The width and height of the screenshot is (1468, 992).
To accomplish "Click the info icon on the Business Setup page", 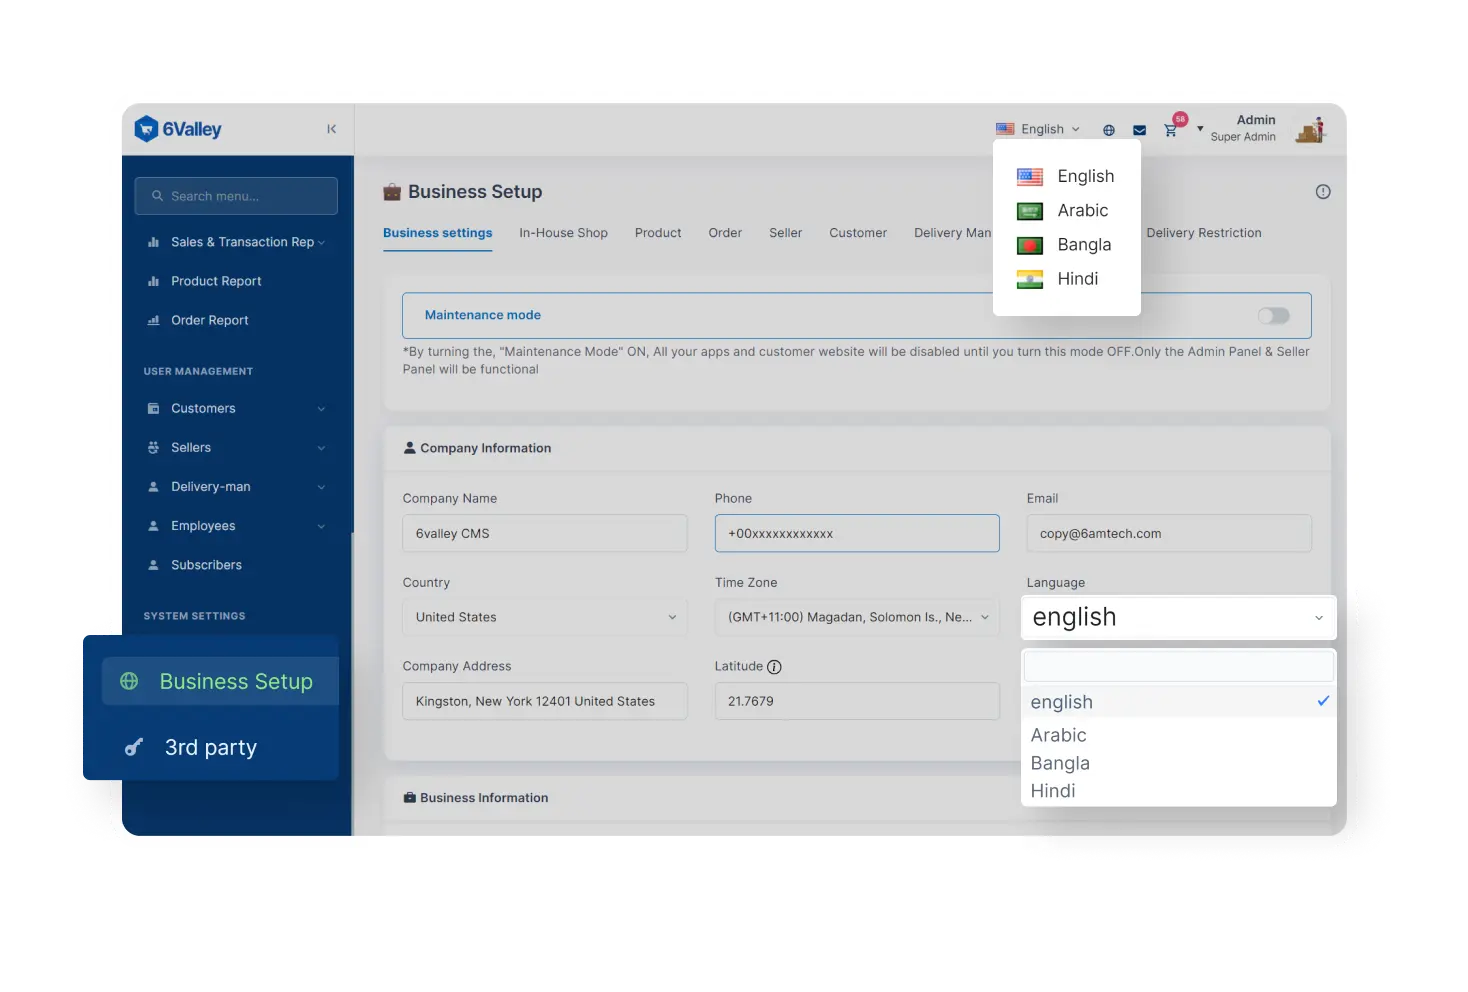I will coord(1322,191).
